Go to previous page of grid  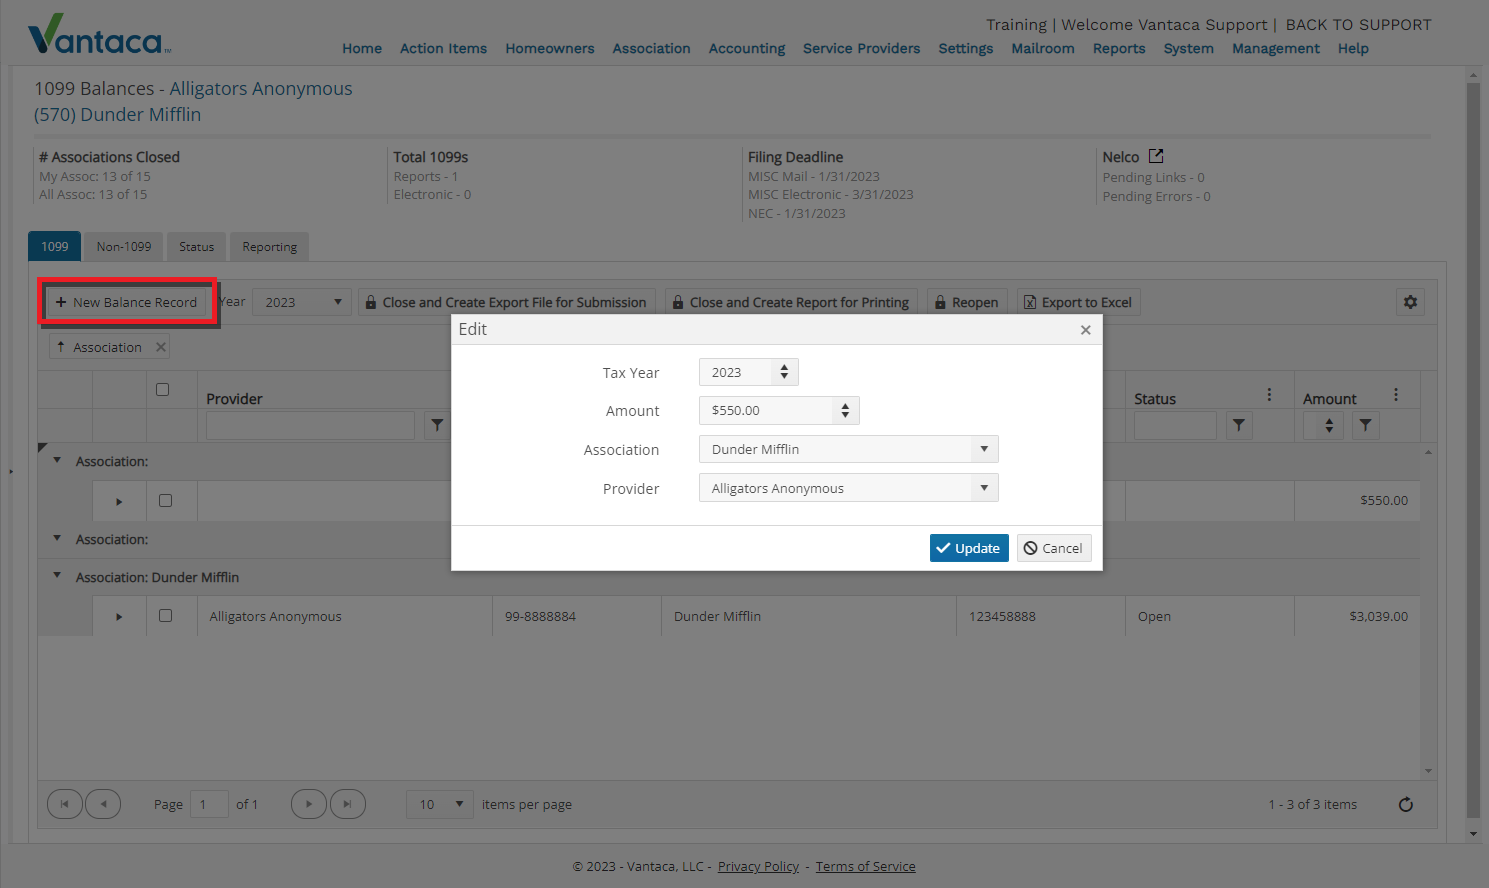(x=103, y=804)
